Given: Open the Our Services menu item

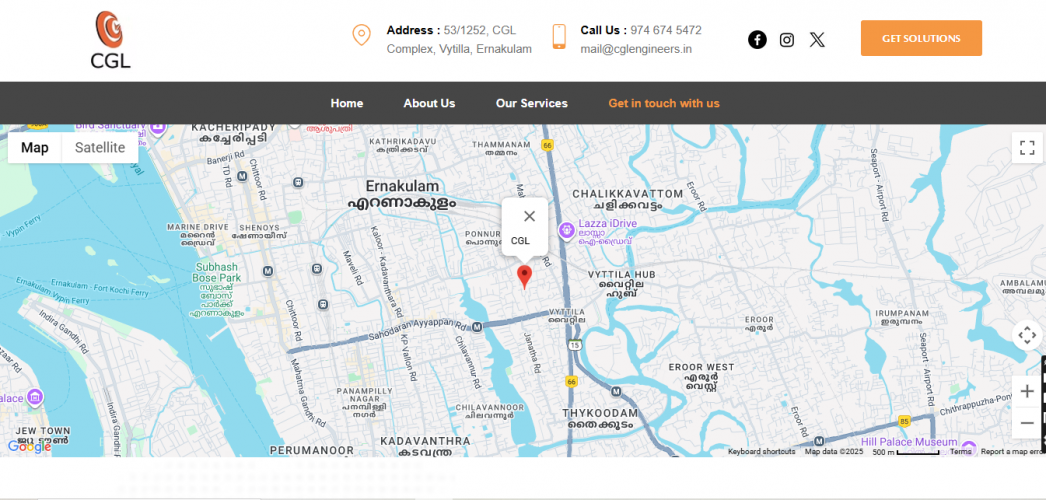Looking at the screenshot, I should pyautogui.click(x=532, y=103).
